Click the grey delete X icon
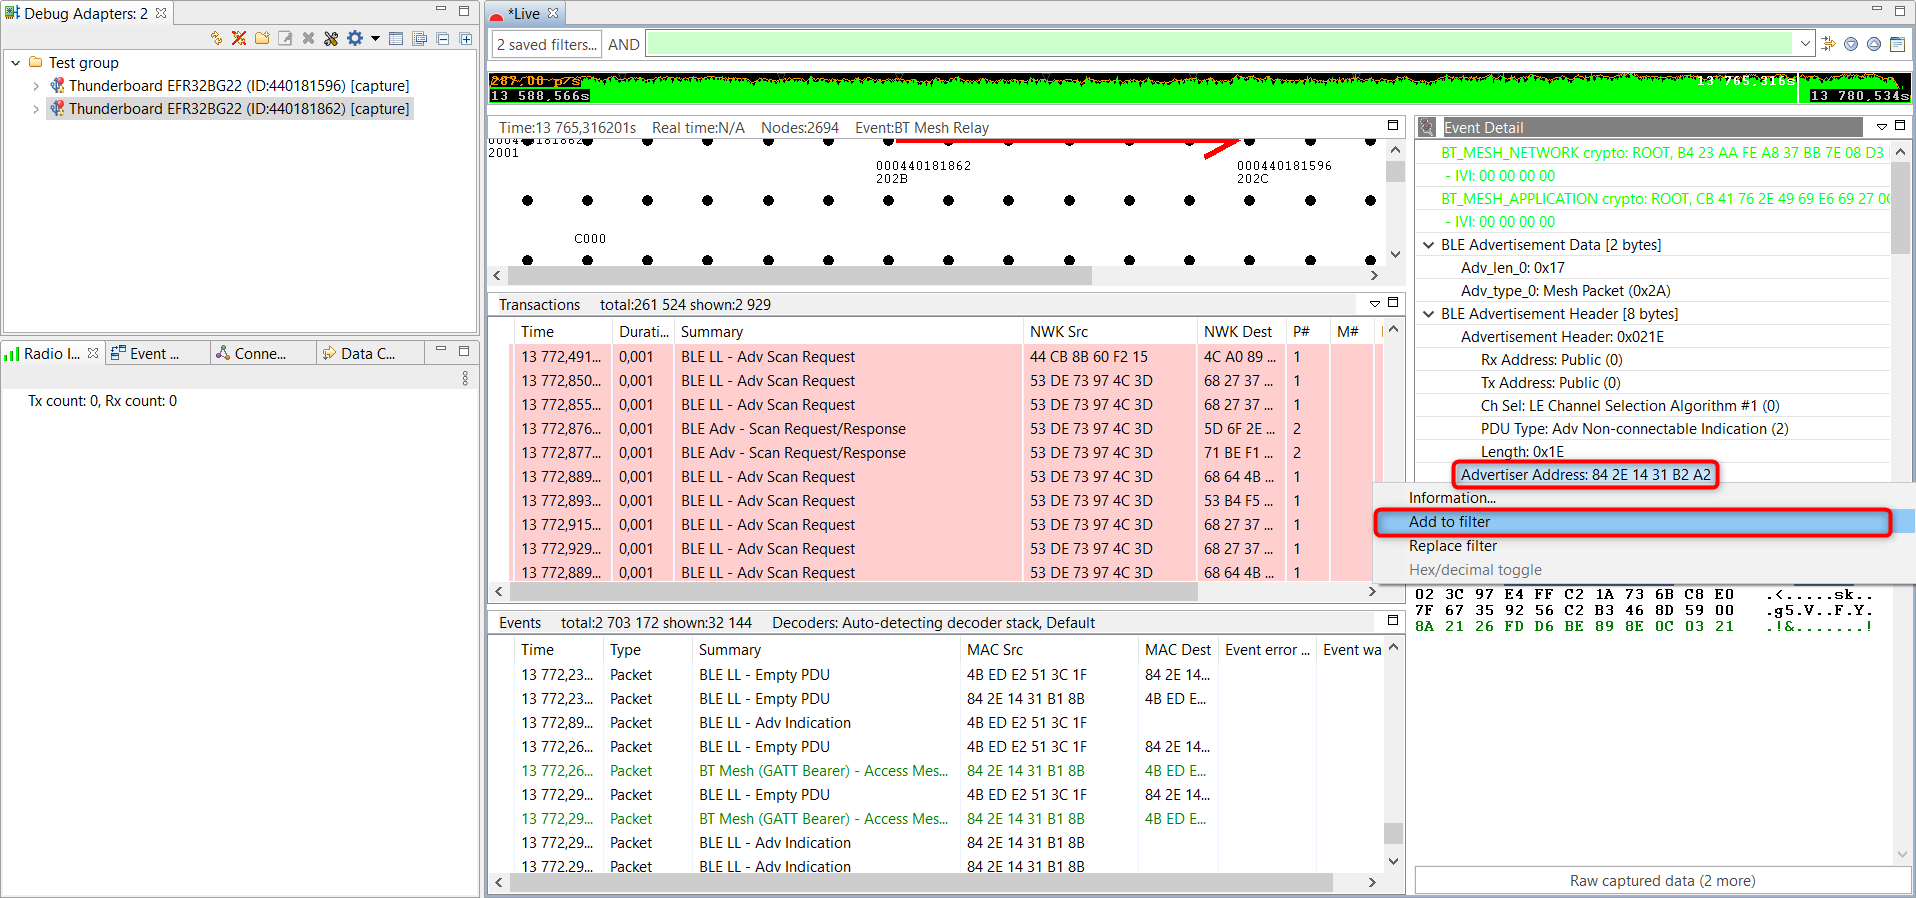The width and height of the screenshot is (1916, 898). [x=308, y=38]
